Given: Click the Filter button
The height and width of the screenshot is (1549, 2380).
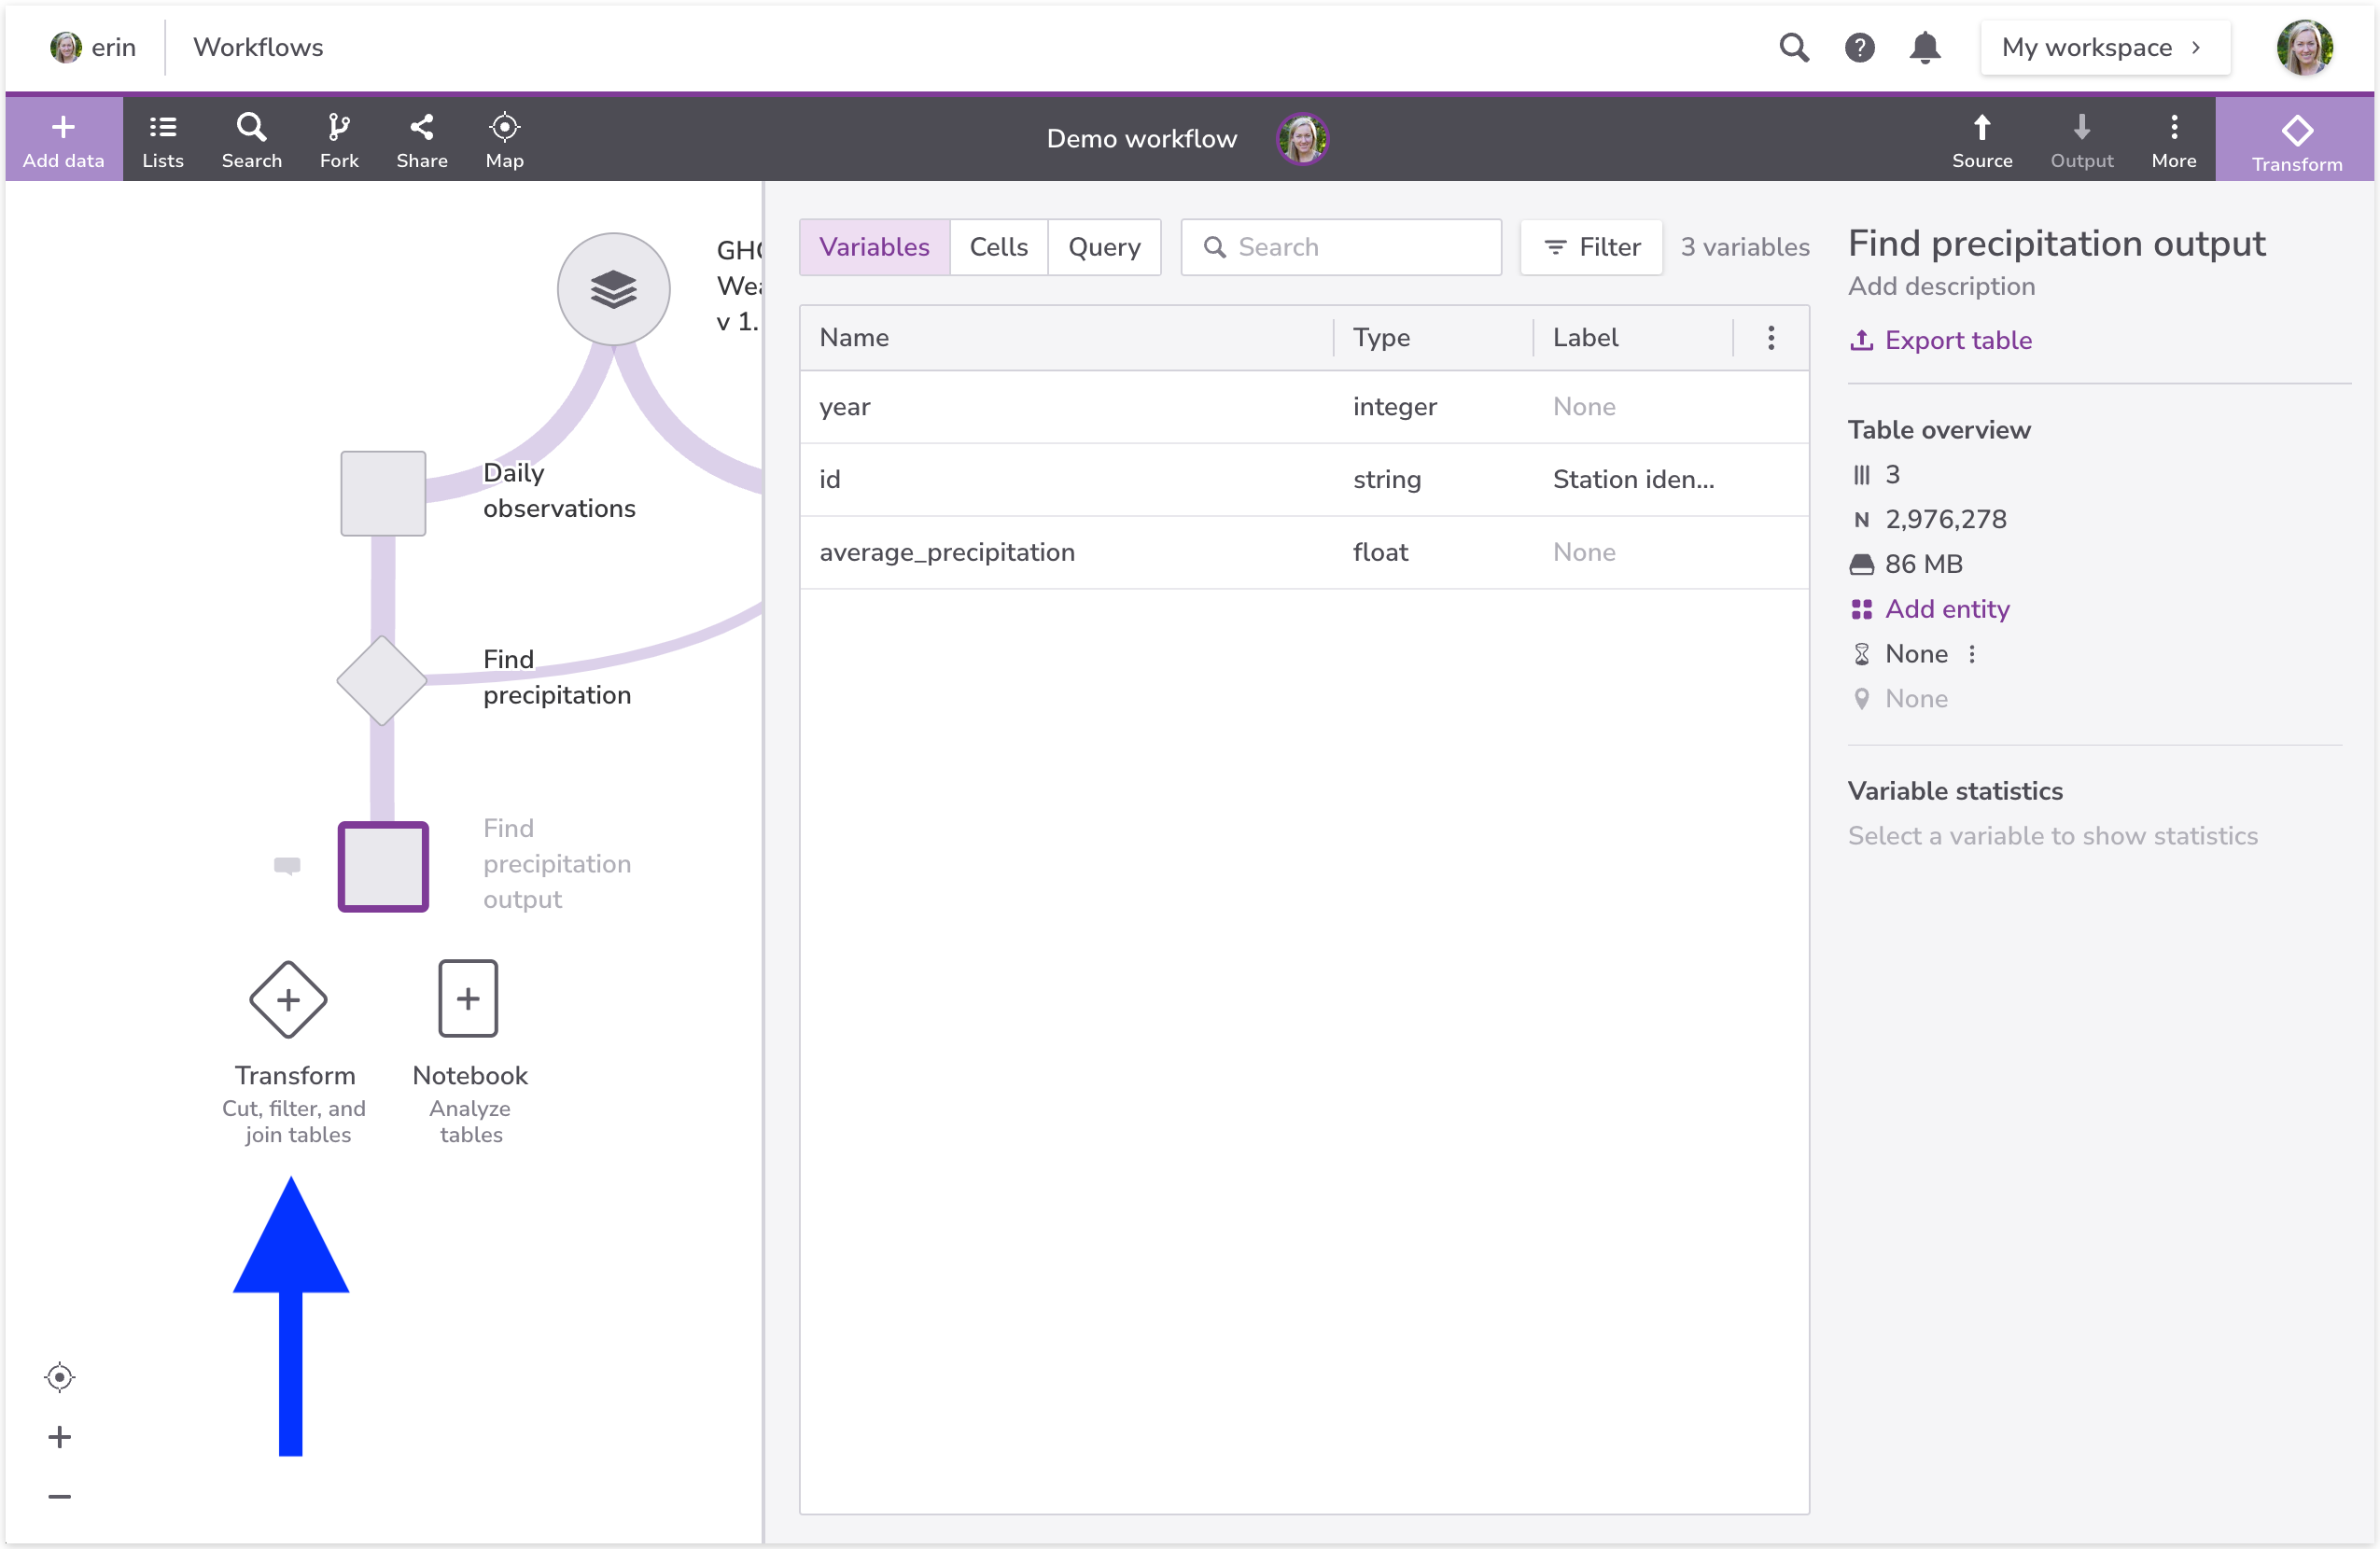Looking at the screenshot, I should tap(1591, 247).
